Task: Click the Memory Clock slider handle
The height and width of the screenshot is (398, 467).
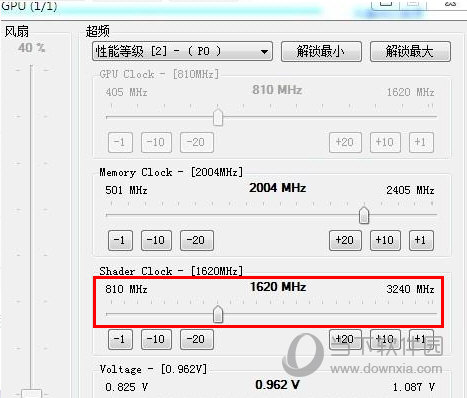Action: (364, 215)
